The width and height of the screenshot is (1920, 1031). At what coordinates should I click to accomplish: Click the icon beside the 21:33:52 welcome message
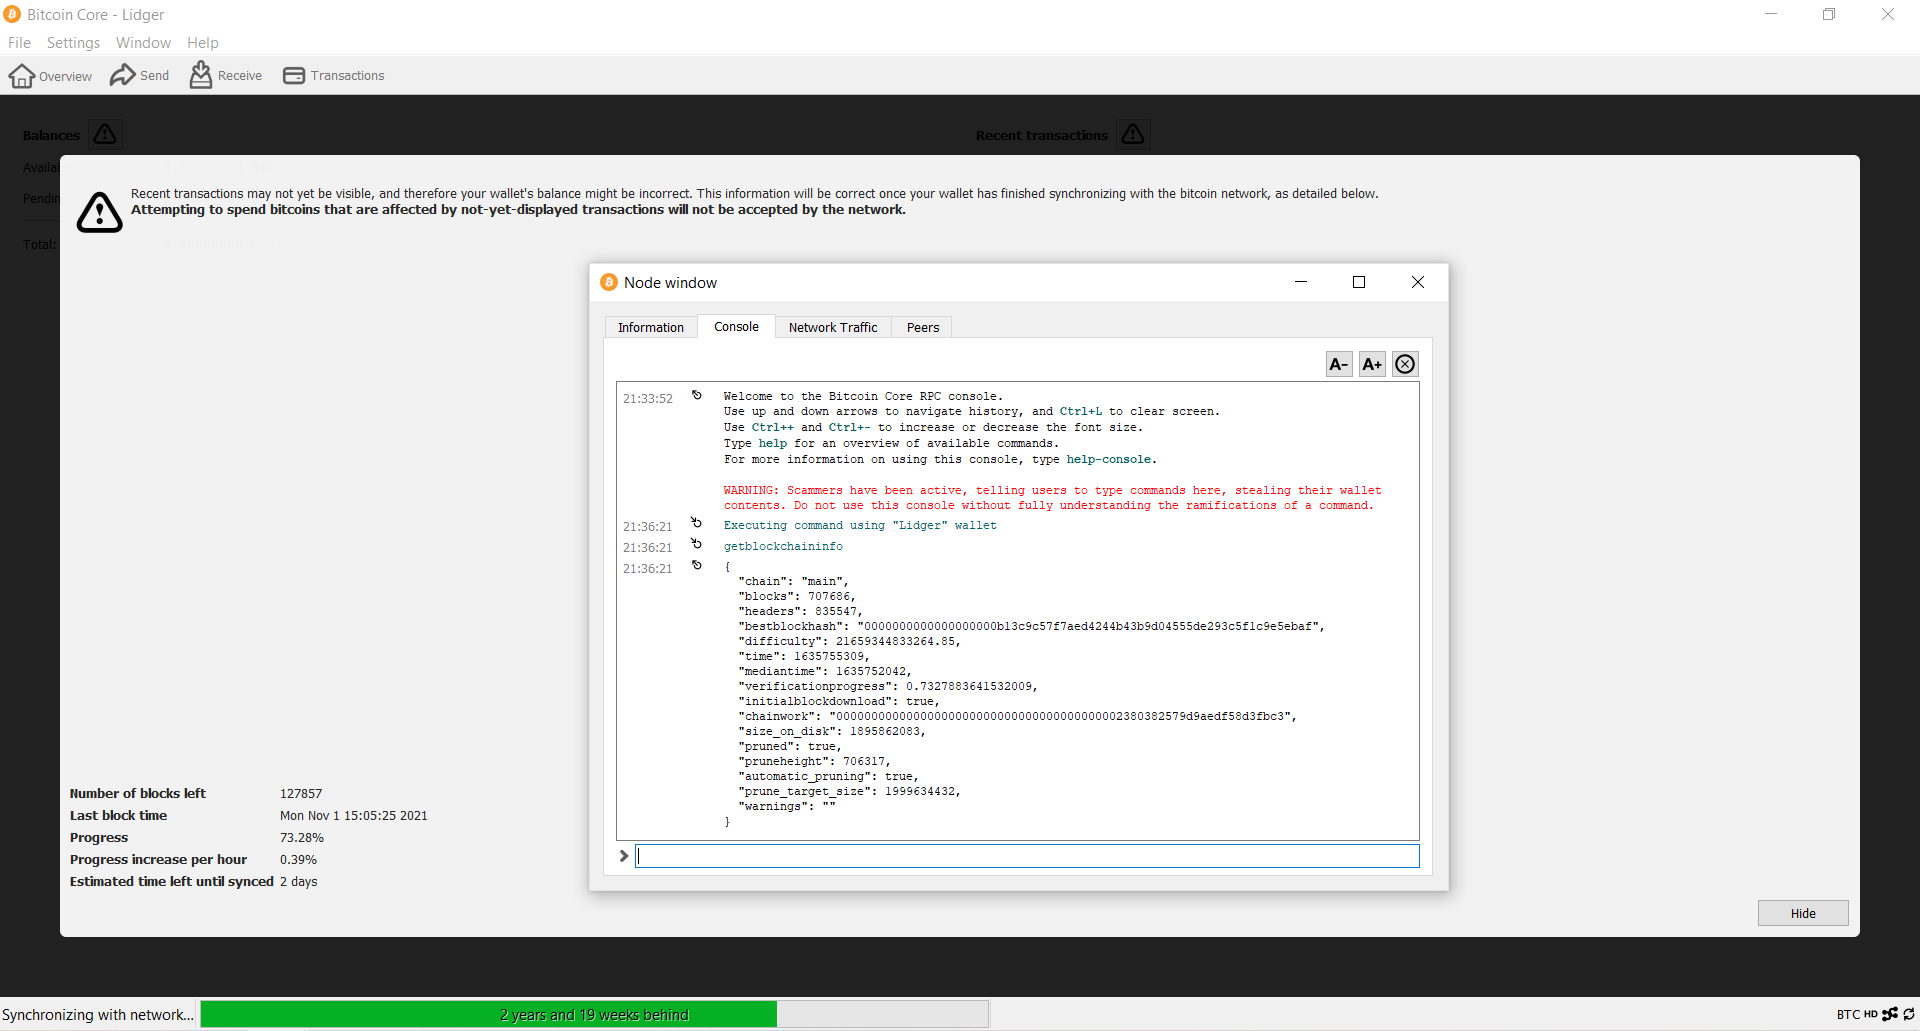click(x=697, y=395)
